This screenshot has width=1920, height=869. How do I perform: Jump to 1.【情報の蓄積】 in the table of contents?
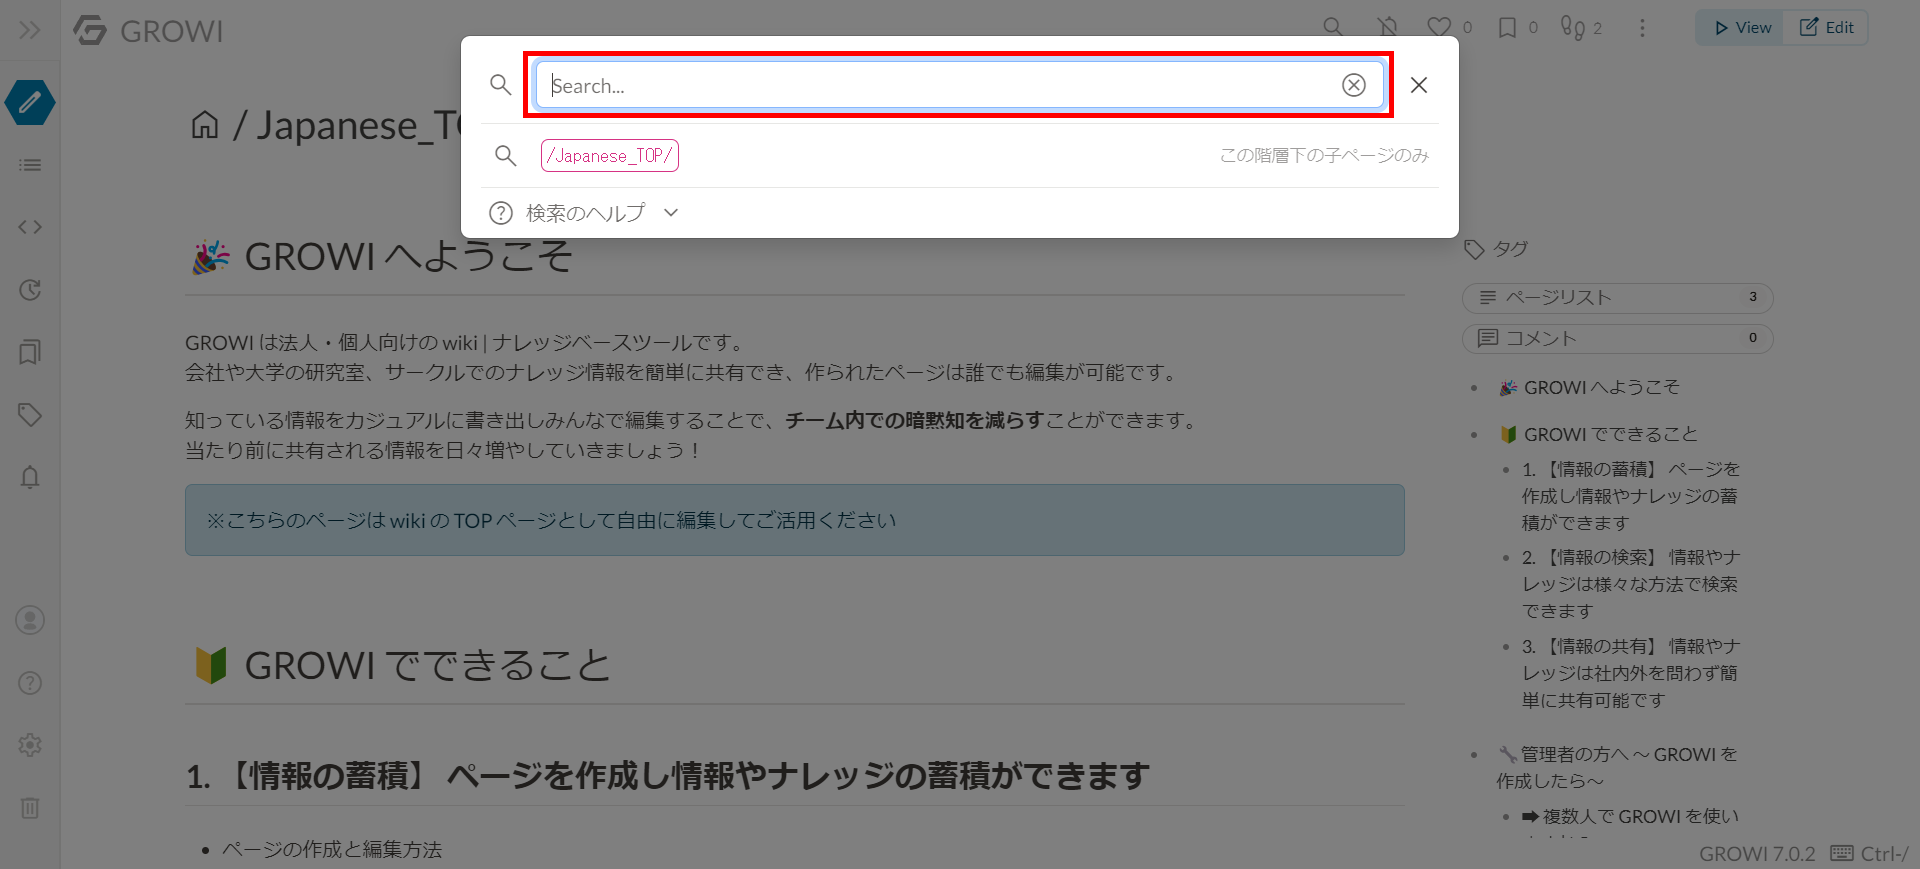tap(1631, 496)
